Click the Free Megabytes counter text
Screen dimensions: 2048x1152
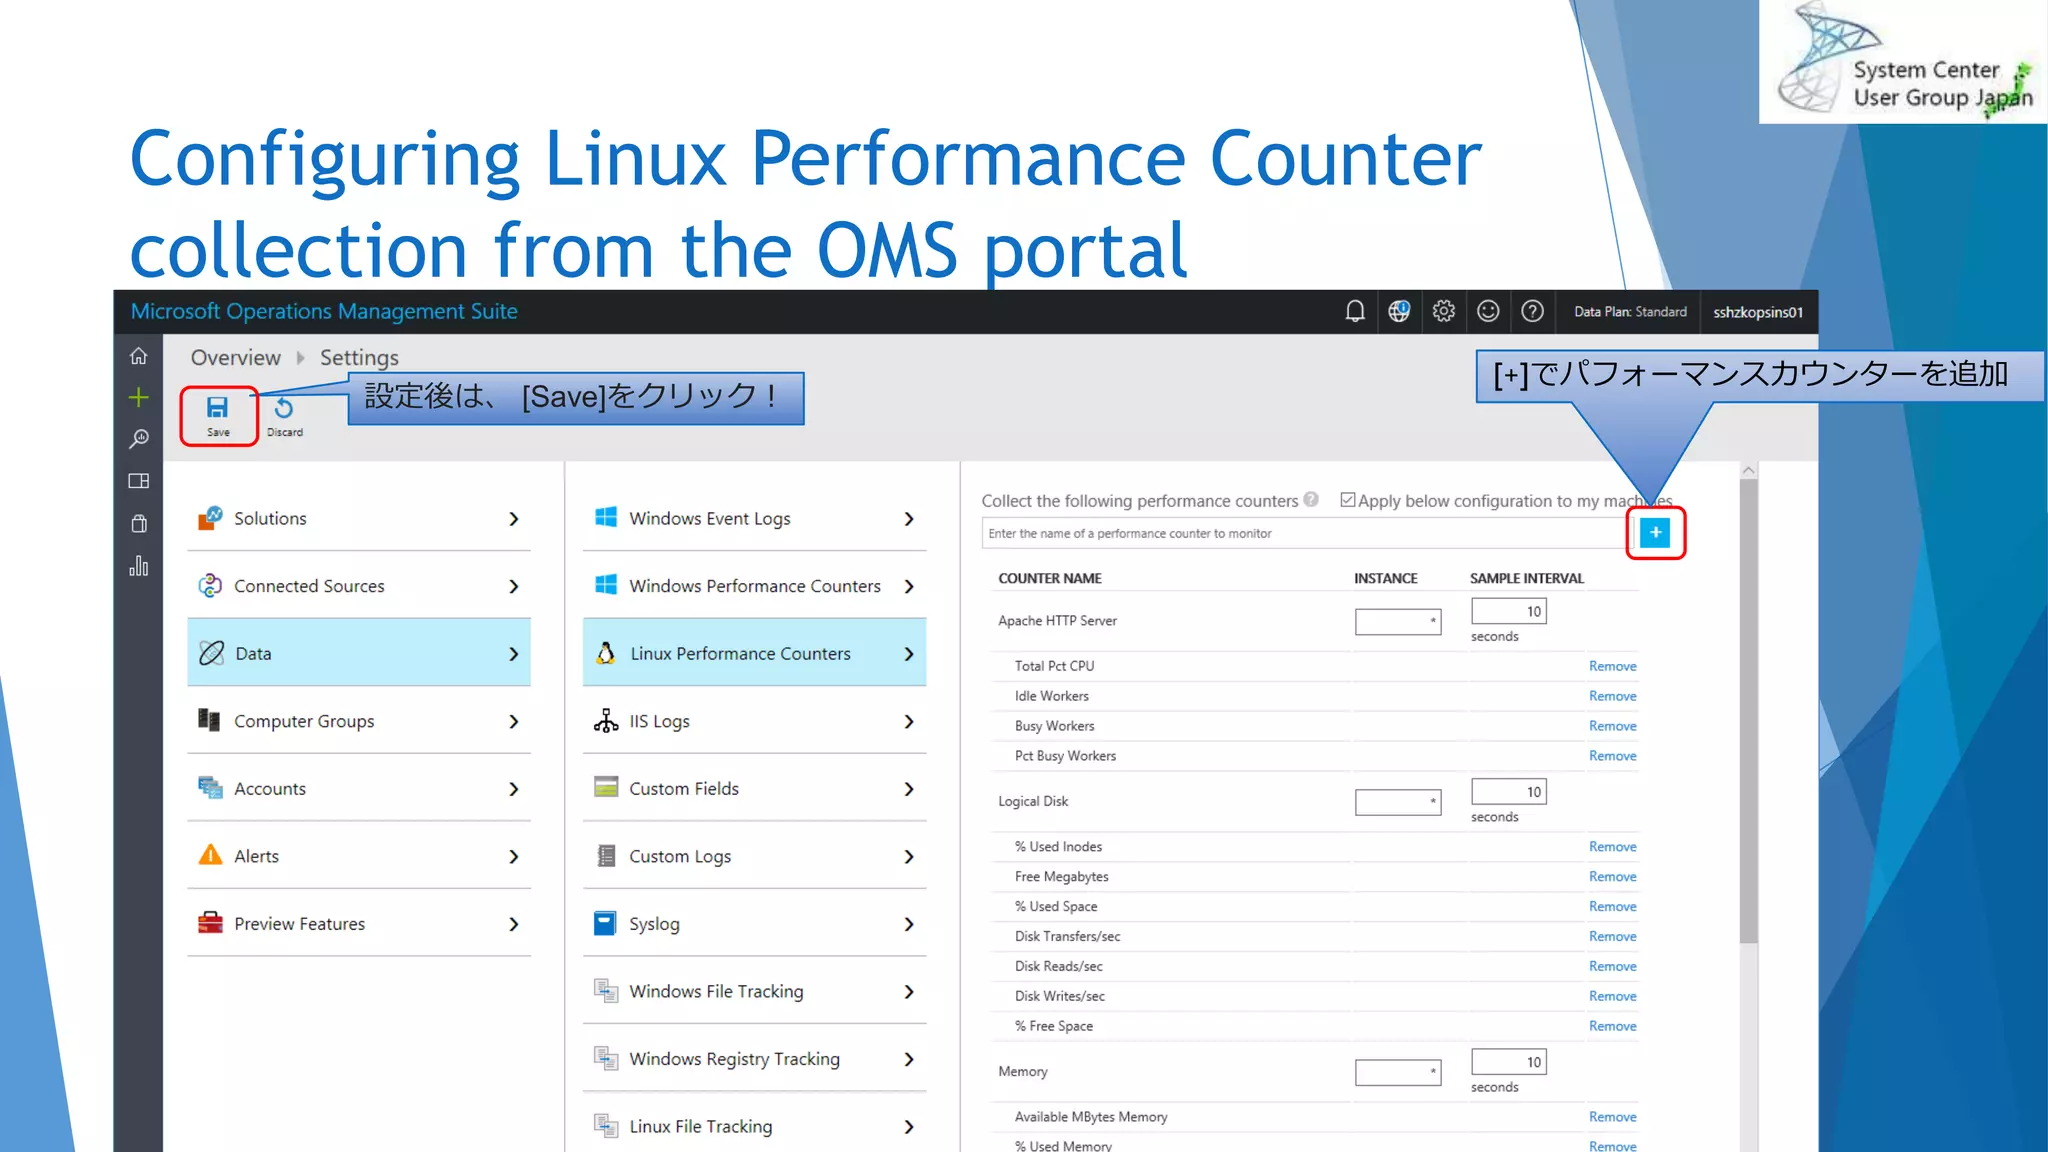point(1061,876)
